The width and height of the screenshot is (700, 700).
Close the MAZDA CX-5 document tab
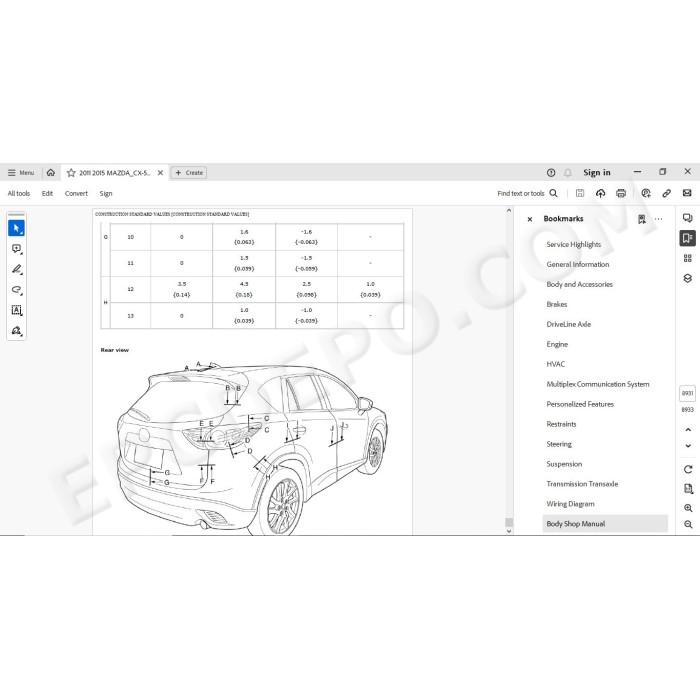point(160,173)
